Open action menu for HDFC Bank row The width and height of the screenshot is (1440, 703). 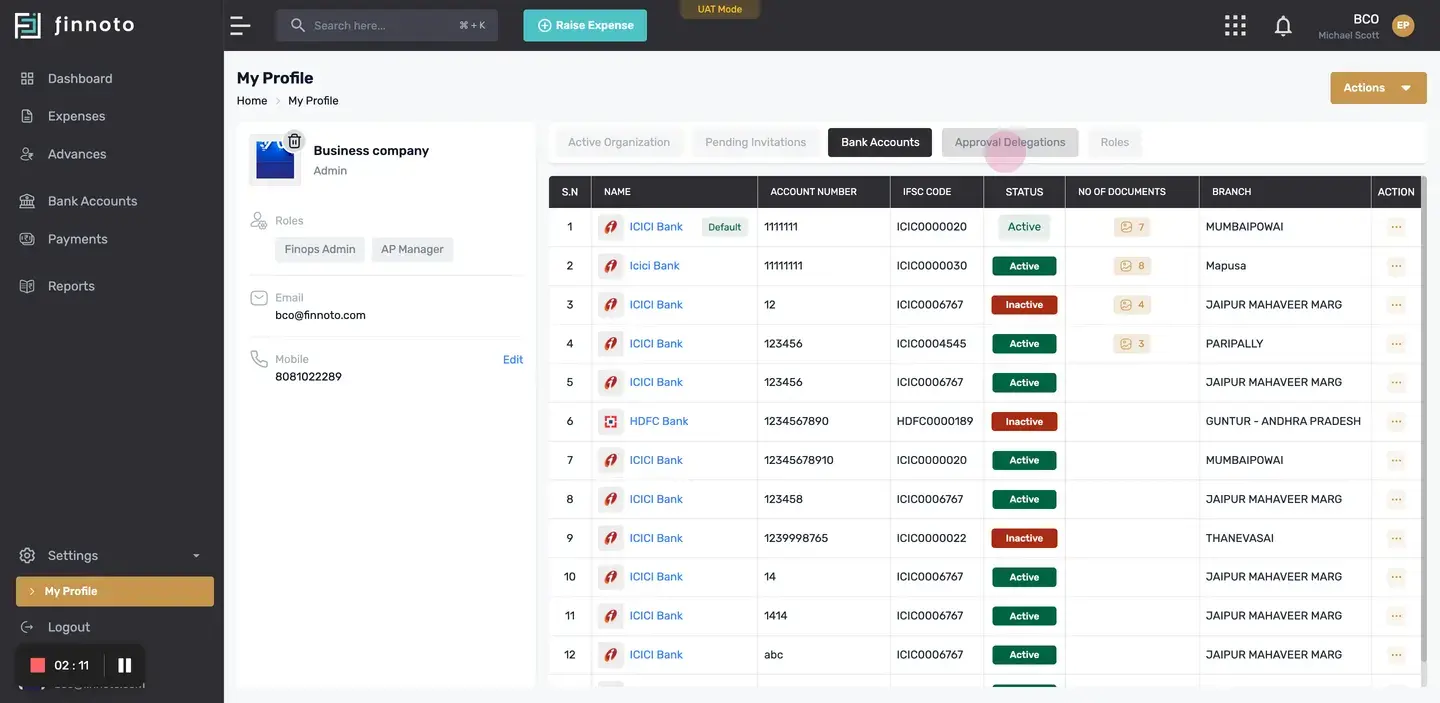(1396, 422)
